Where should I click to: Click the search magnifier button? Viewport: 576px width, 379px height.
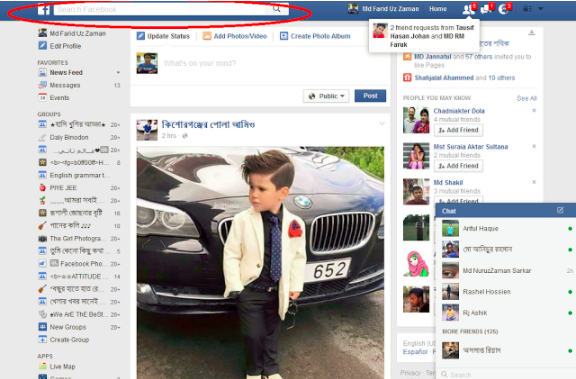coord(277,9)
